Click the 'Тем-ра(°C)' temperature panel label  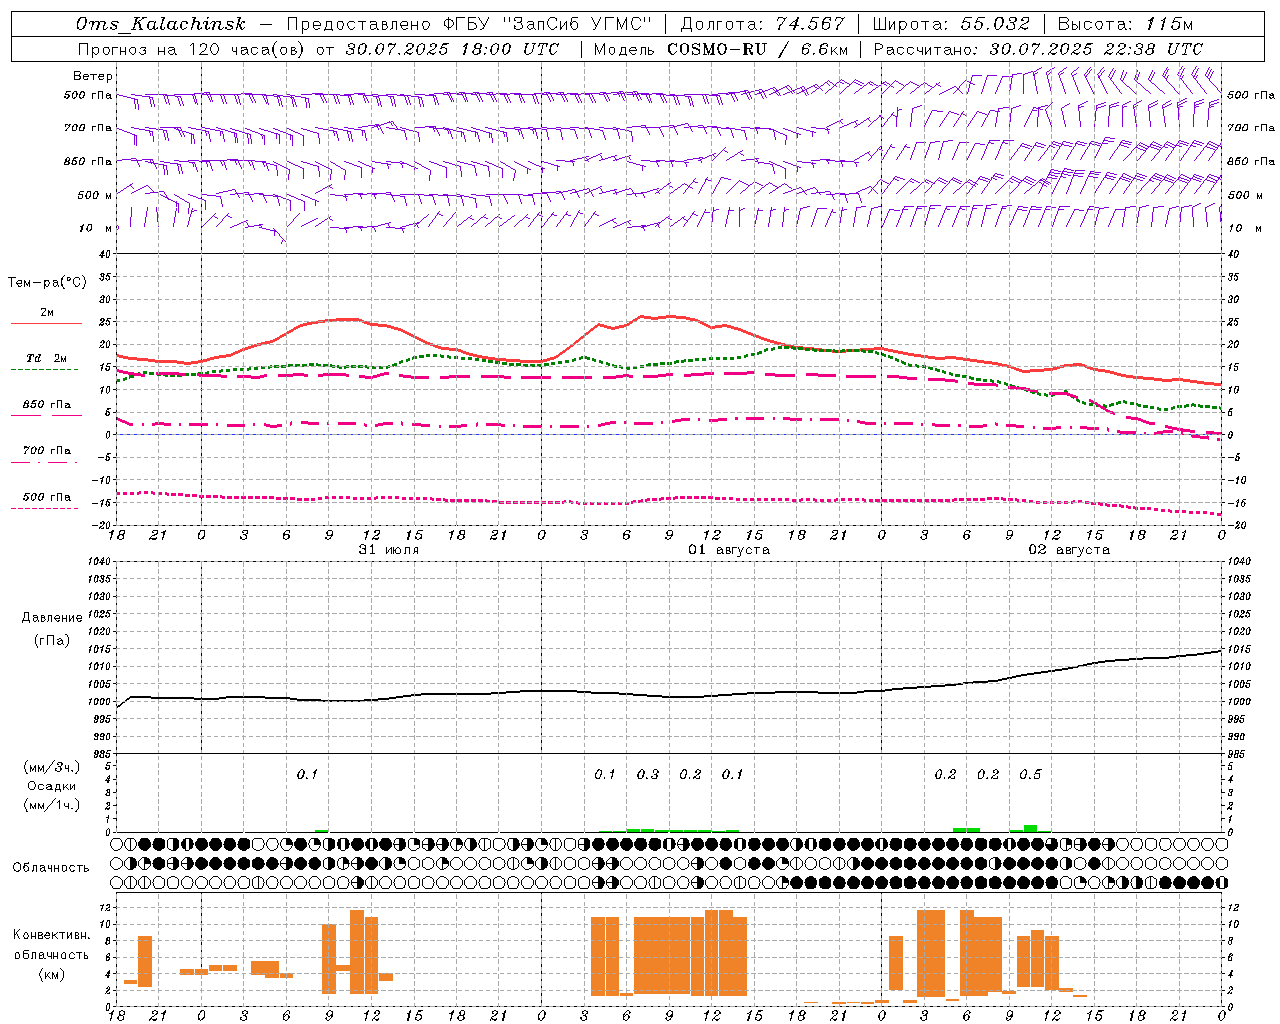tap(47, 283)
